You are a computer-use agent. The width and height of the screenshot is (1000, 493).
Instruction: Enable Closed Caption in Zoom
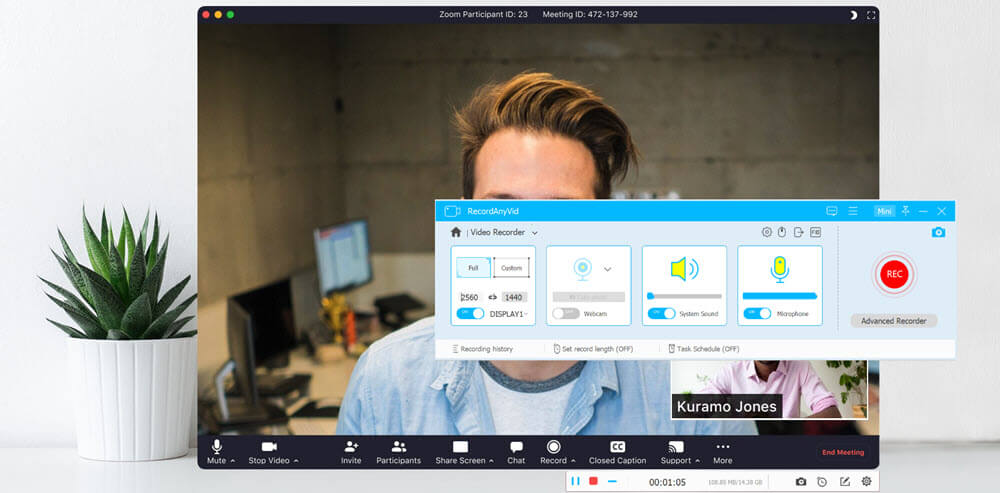617,452
